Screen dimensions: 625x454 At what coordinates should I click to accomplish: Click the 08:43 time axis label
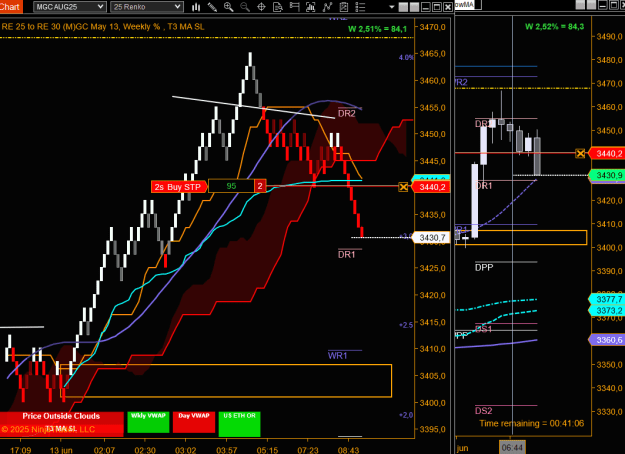[348, 450]
